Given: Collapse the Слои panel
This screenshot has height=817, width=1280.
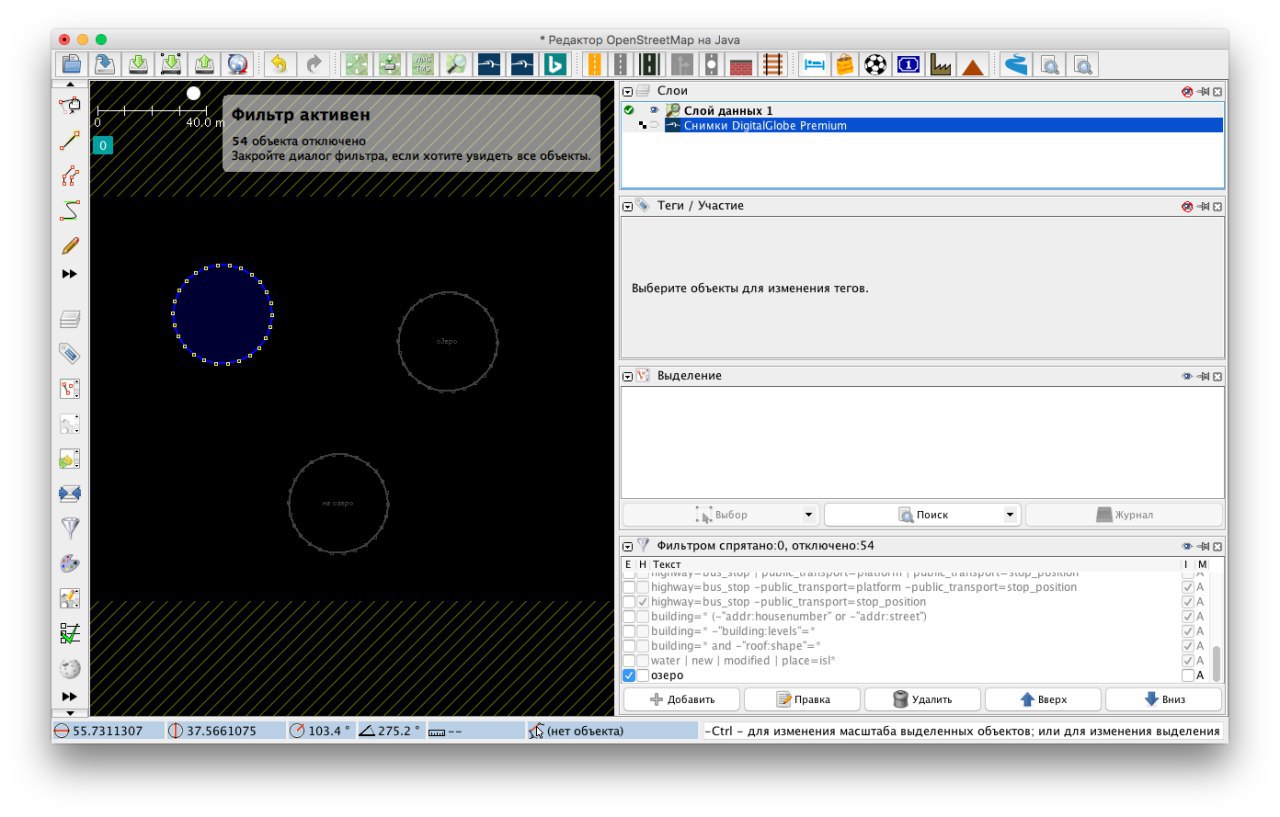Looking at the screenshot, I should [628, 91].
